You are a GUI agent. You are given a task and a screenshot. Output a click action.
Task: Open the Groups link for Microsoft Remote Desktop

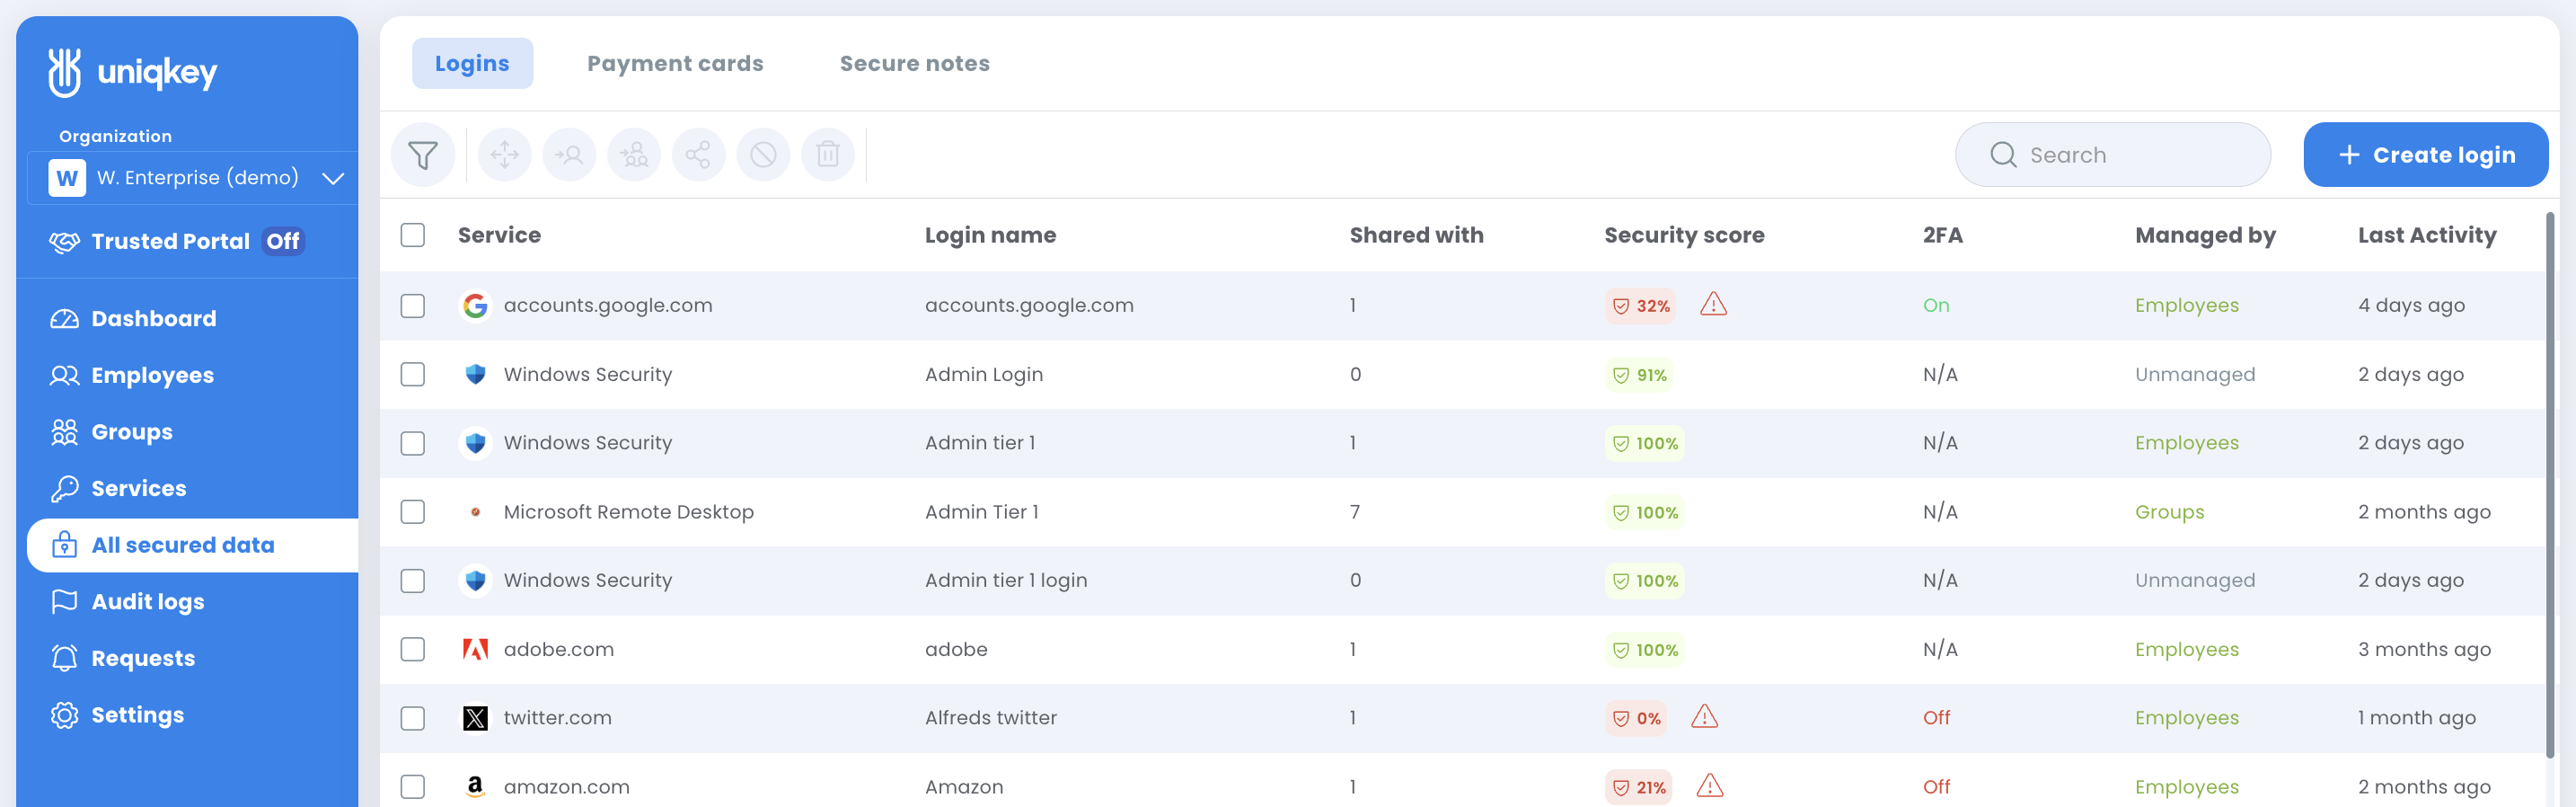click(x=2169, y=512)
